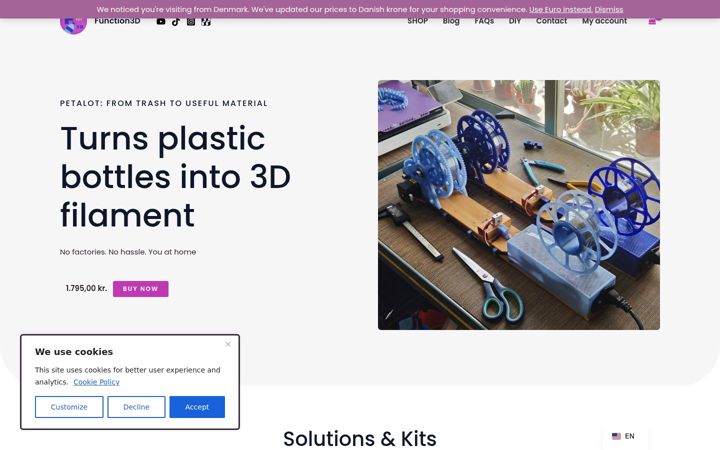Viewport: 720px width, 450px height.
Task: Open My account page
Action: [x=604, y=21]
